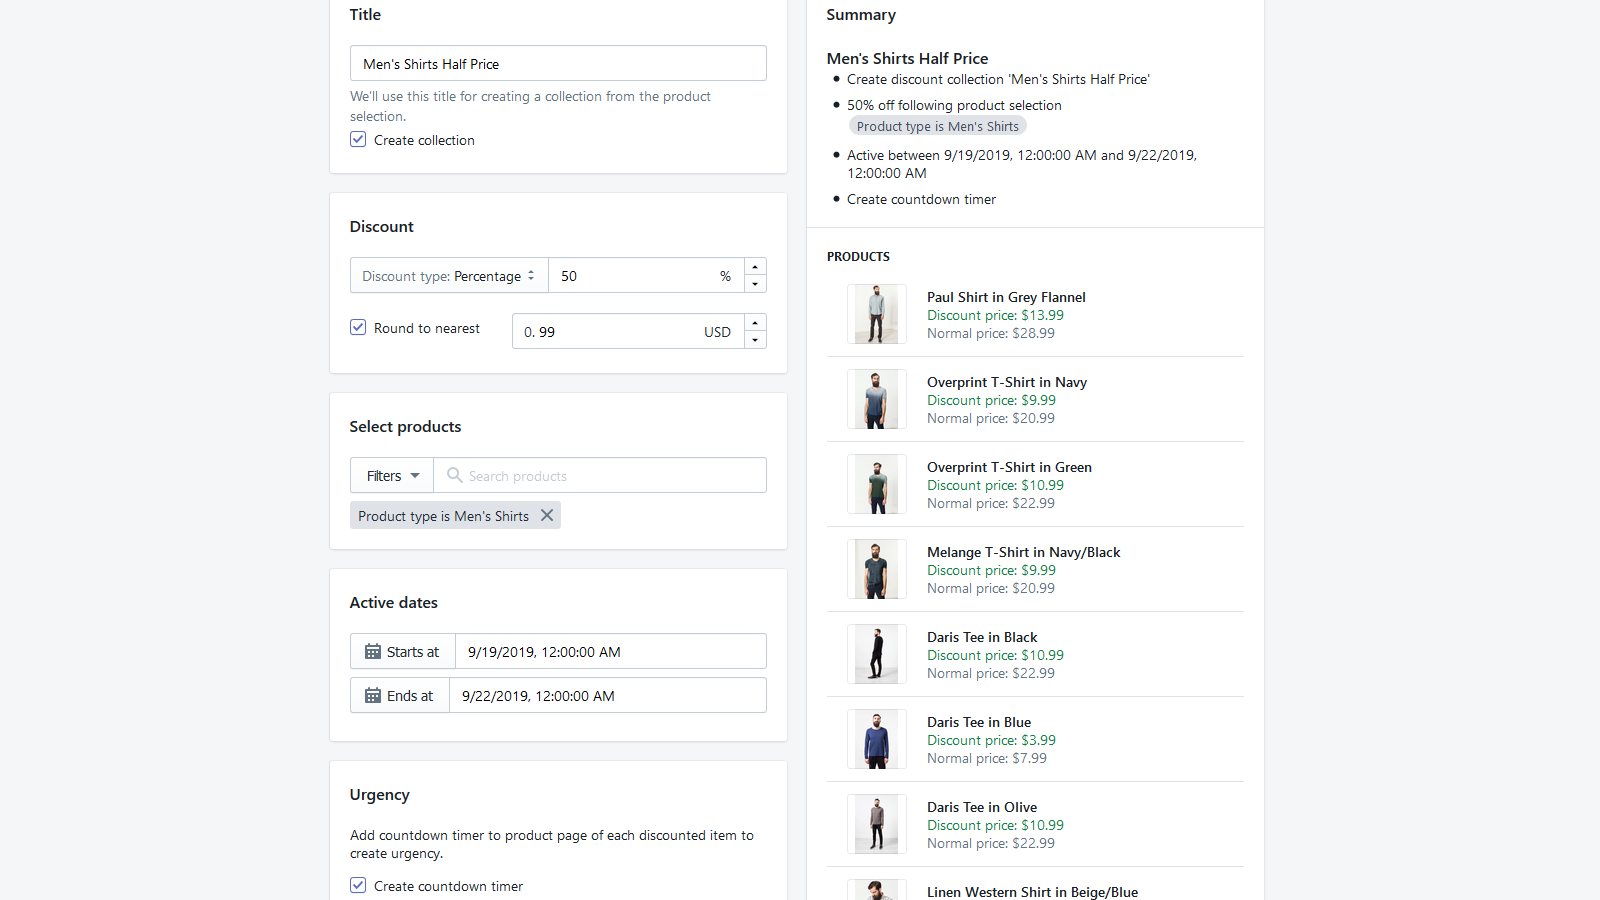Image resolution: width=1600 pixels, height=900 pixels.
Task: Click the Overprint T-Shirt in Navy product name
Action: point(1006,381)
